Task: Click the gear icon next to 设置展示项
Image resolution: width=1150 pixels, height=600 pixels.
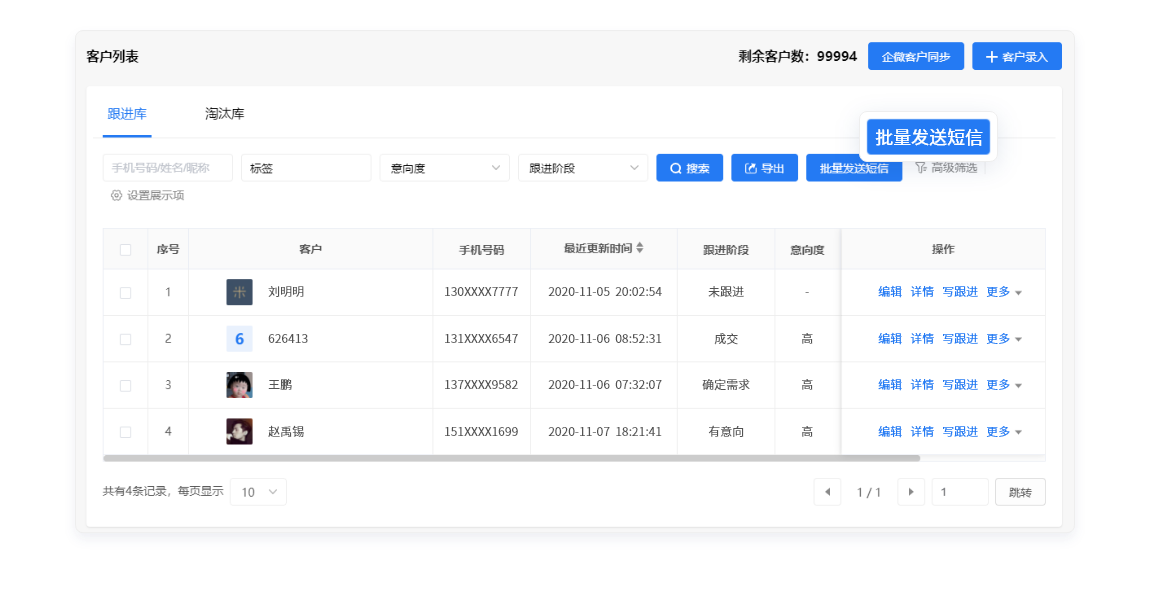Action: pos(115,196)
